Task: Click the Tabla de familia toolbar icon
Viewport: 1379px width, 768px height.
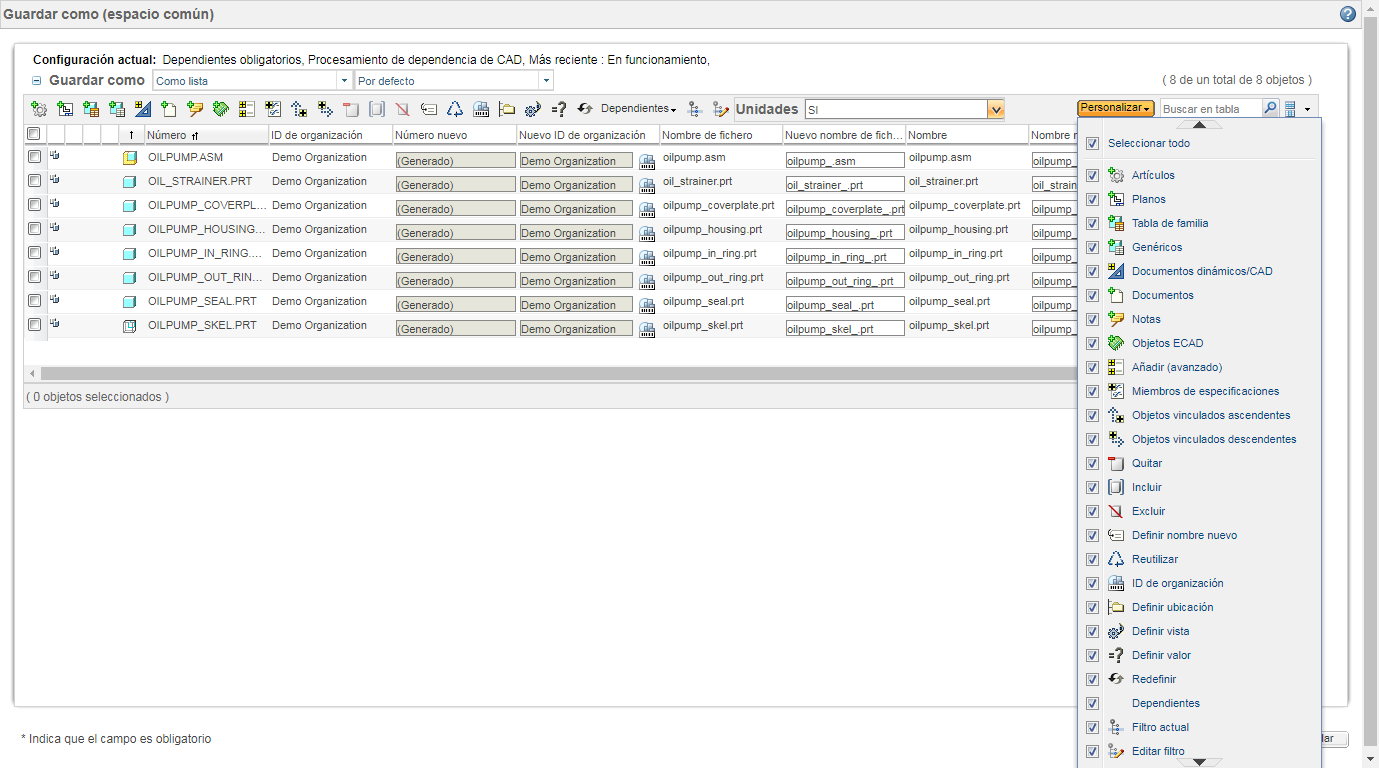Action: click(91, 109)
